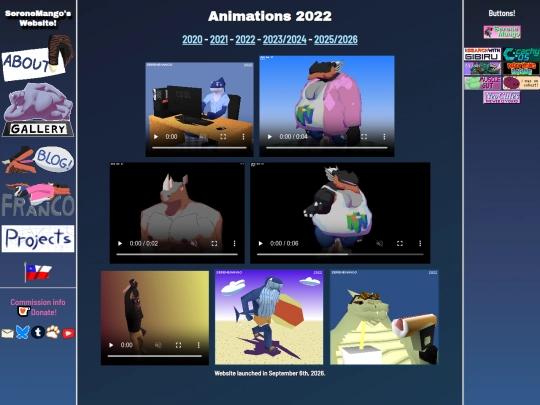
Task: Click the black badge with orange and blue text
Action: click(521, 69)
